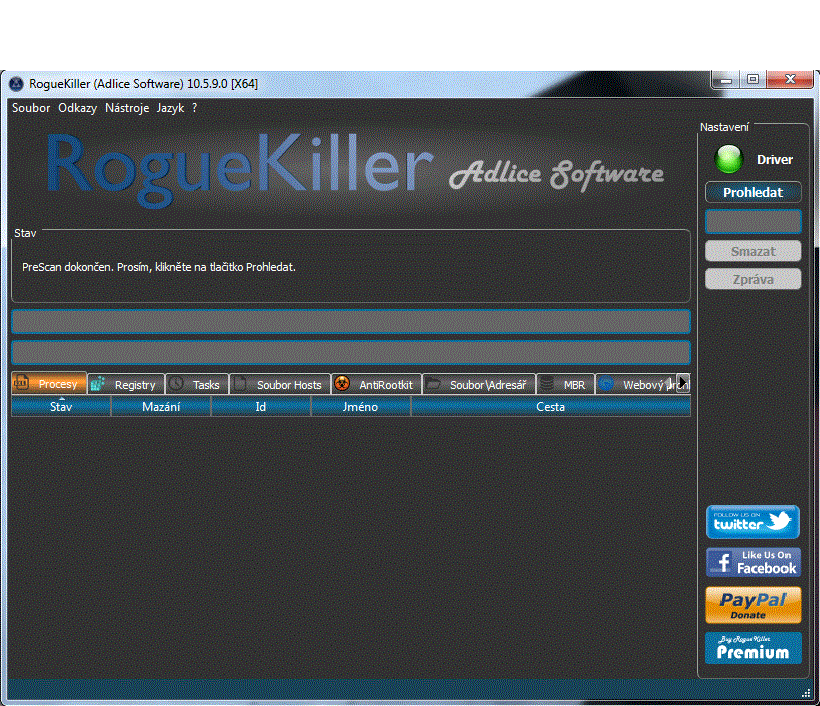
Task: Click the Smazat button
Action: coord(753,252)
